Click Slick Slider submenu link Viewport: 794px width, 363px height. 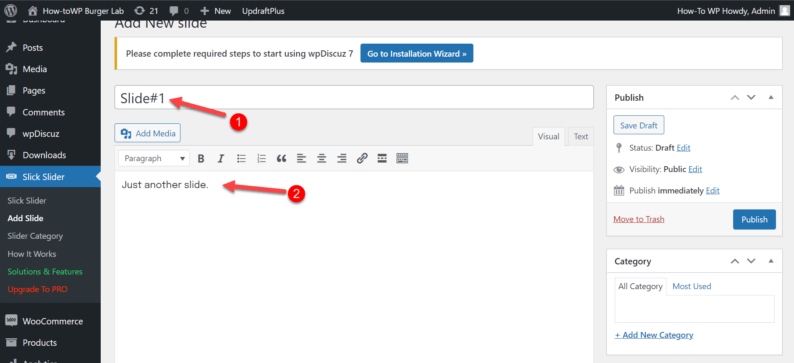point(27,200)
